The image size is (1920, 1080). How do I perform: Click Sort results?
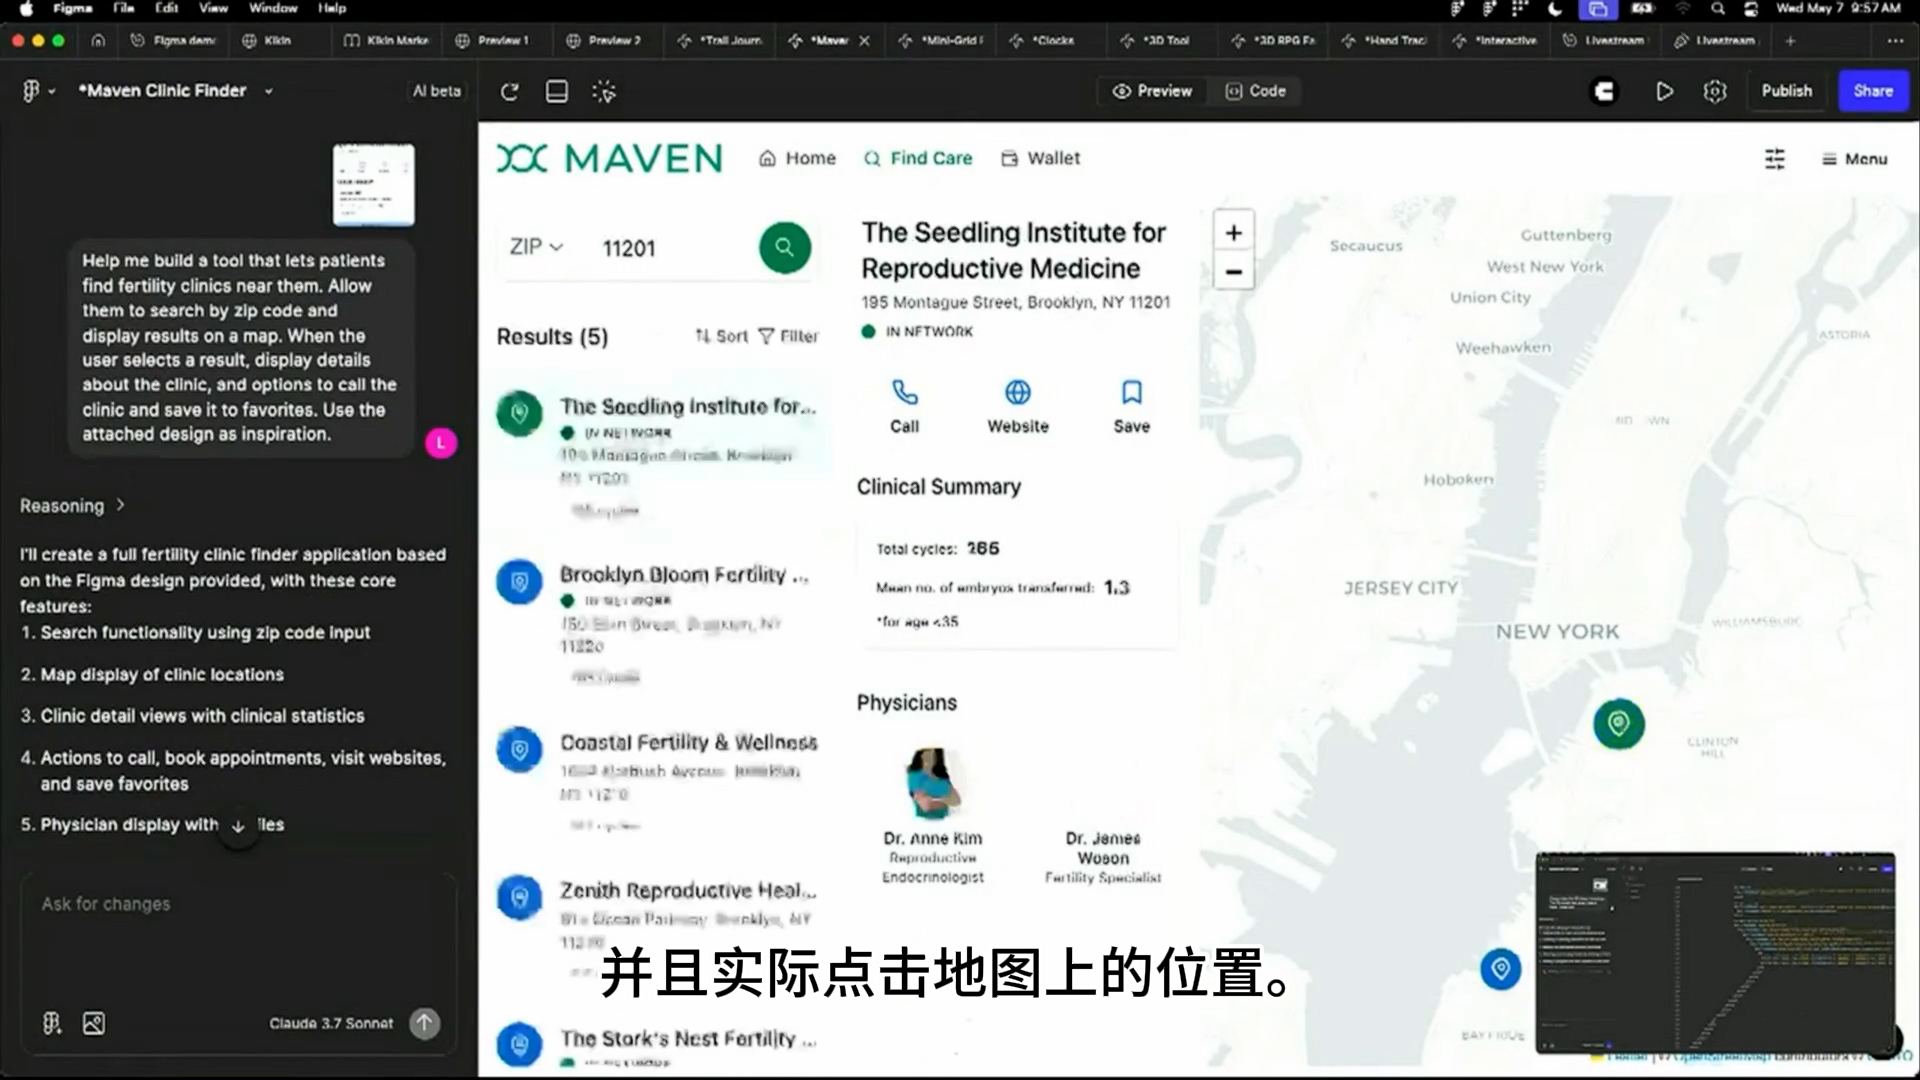pyautogui.click(x=722, y=336)
